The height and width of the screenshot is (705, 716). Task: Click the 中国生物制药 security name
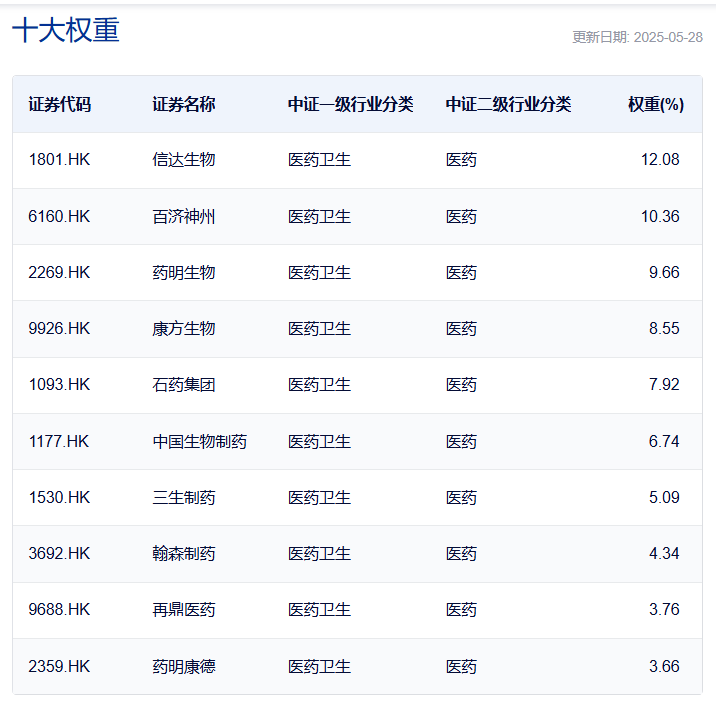[200, 441]
